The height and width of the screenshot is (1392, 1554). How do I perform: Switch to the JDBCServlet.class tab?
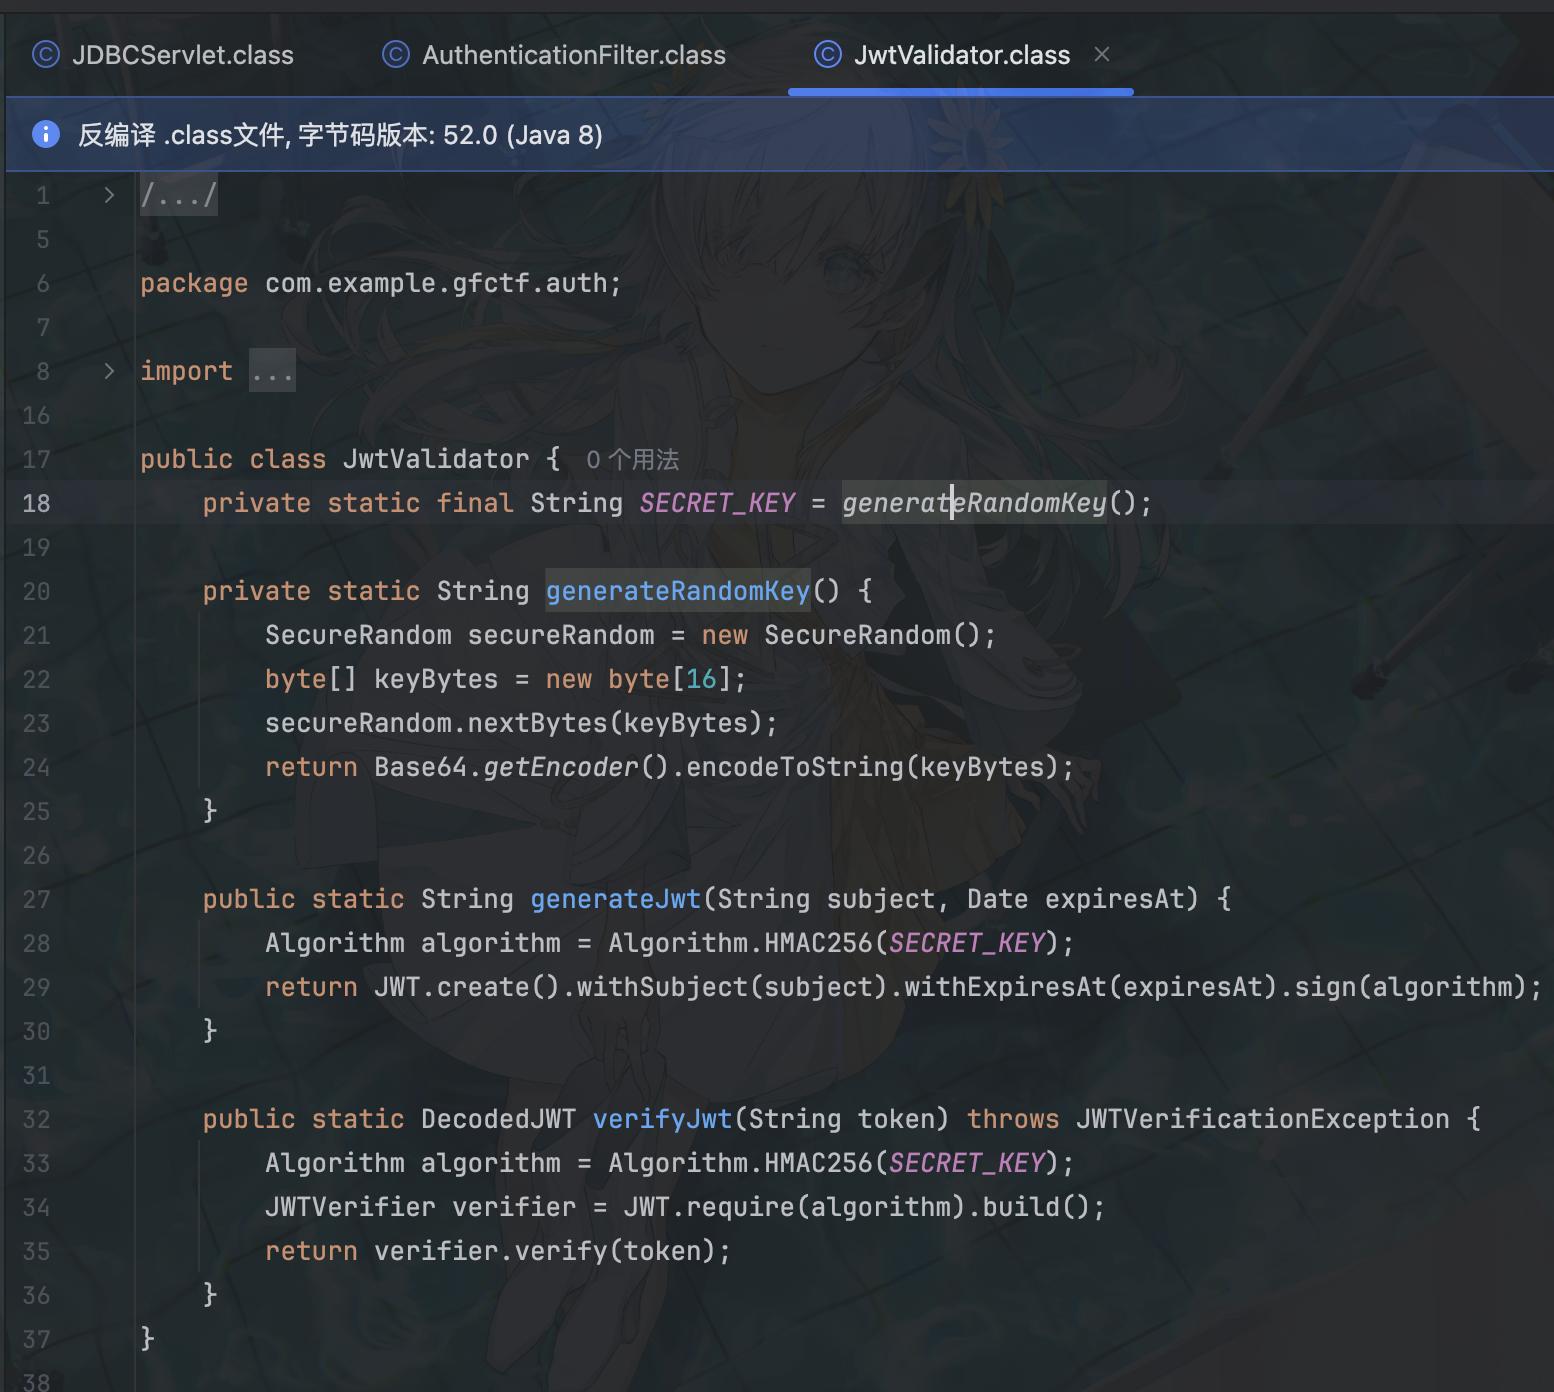182,55
